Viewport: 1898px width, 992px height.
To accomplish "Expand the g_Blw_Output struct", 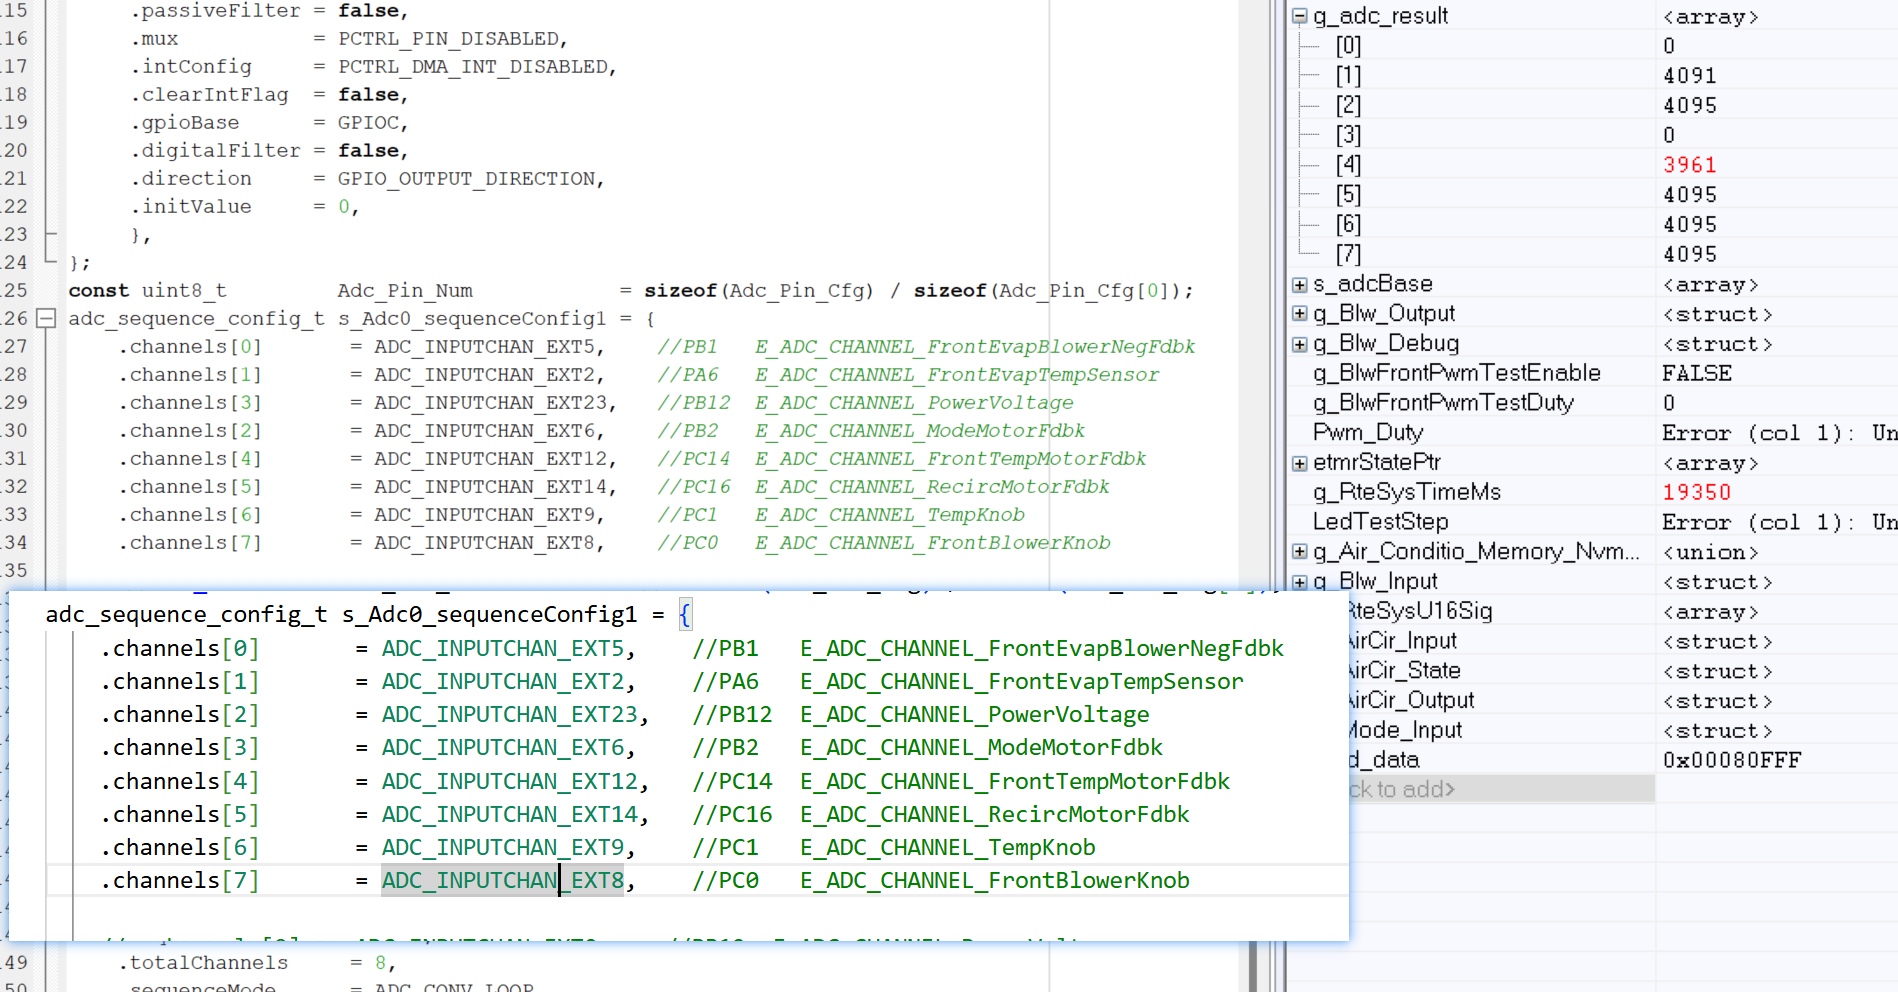I will click(x=1300, y=314).
